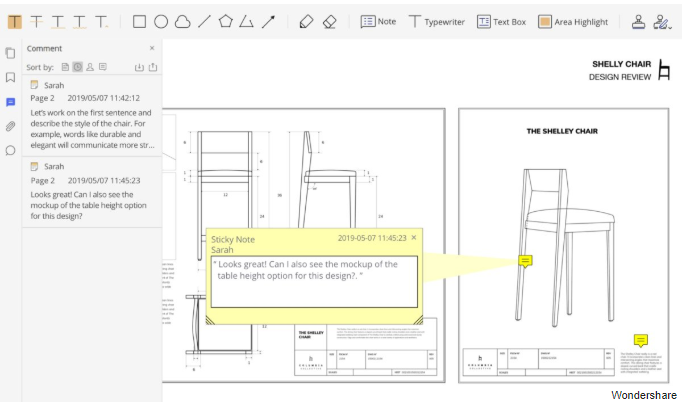
Task: Sort comments by type
Action: (103, 67)
